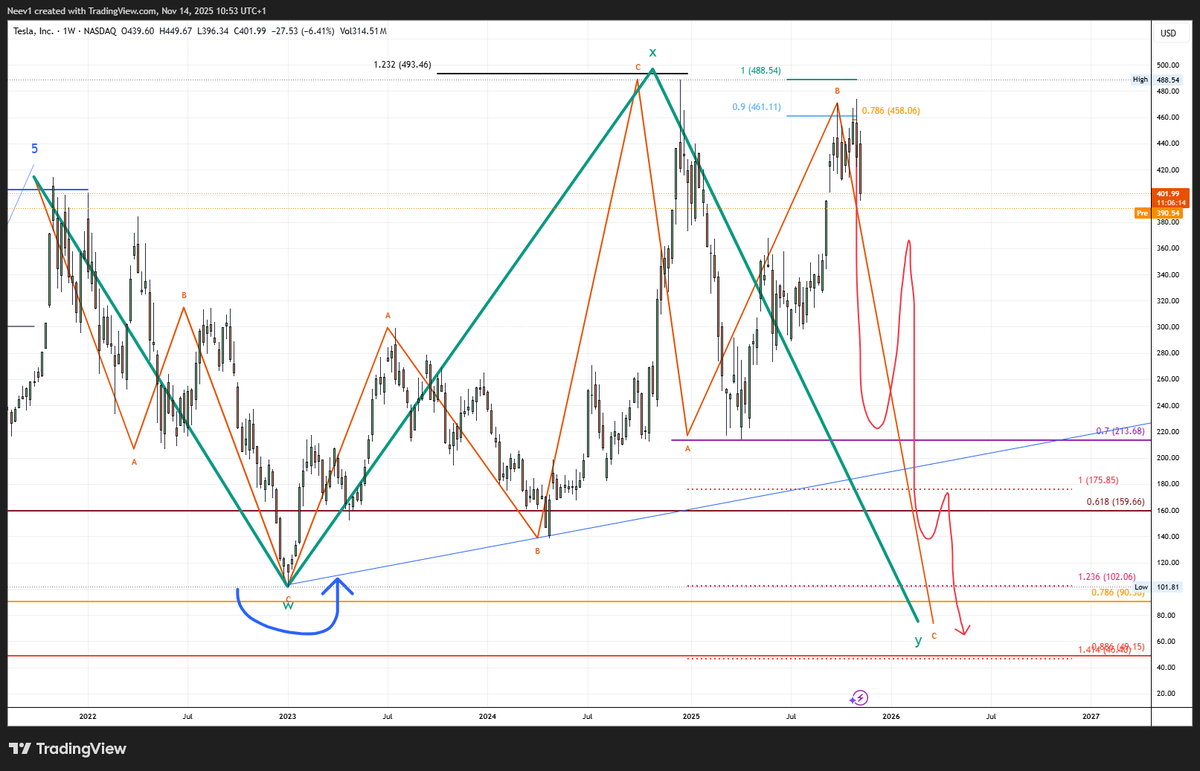
Task: Click the green Y wave label
Action: 918,640
